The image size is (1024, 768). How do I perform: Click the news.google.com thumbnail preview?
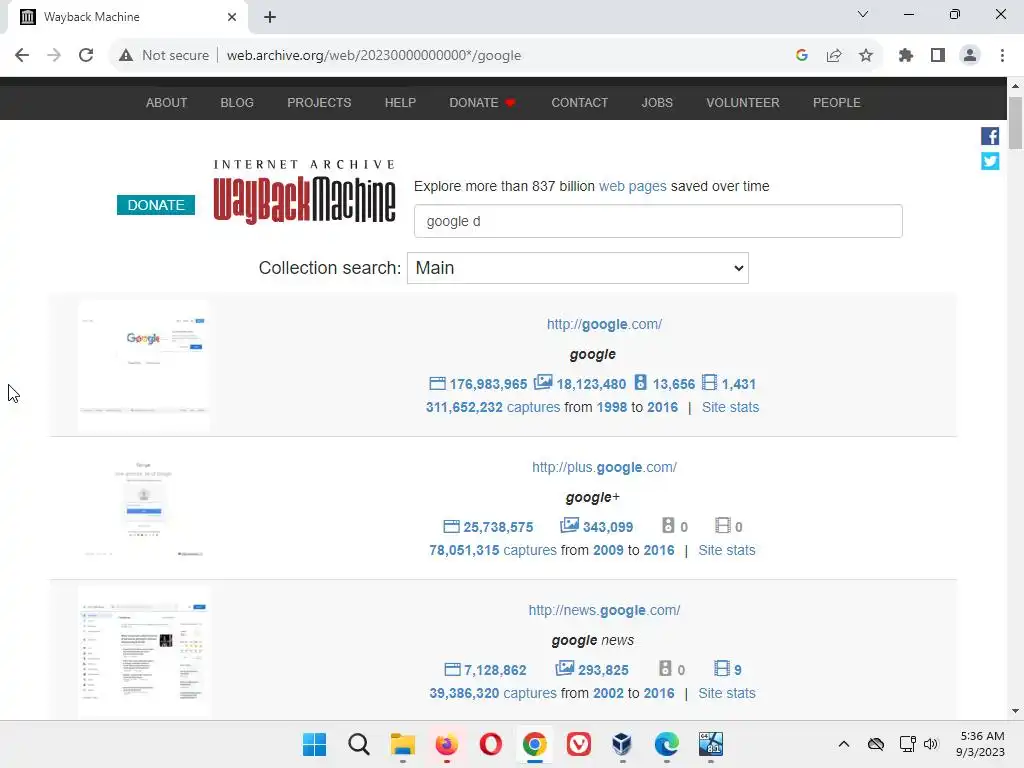(x=144, y=652)
